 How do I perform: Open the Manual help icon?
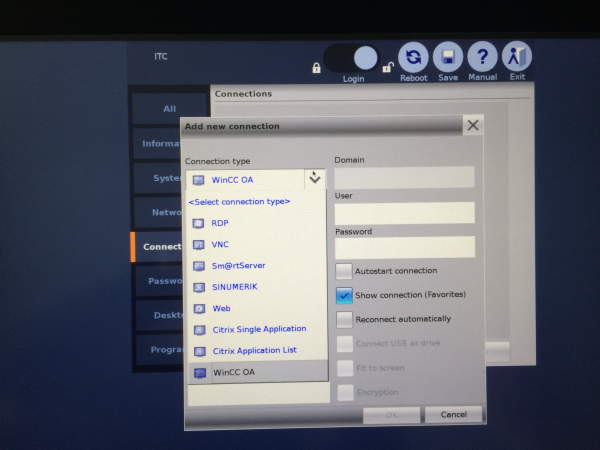click(x=482, y=57)
